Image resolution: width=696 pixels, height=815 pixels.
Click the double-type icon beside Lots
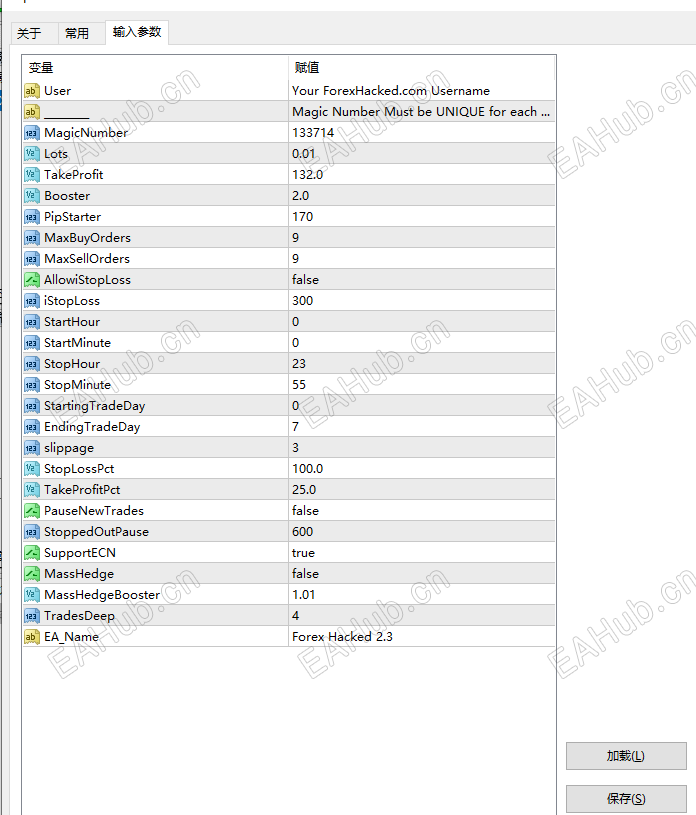point(32,154)
